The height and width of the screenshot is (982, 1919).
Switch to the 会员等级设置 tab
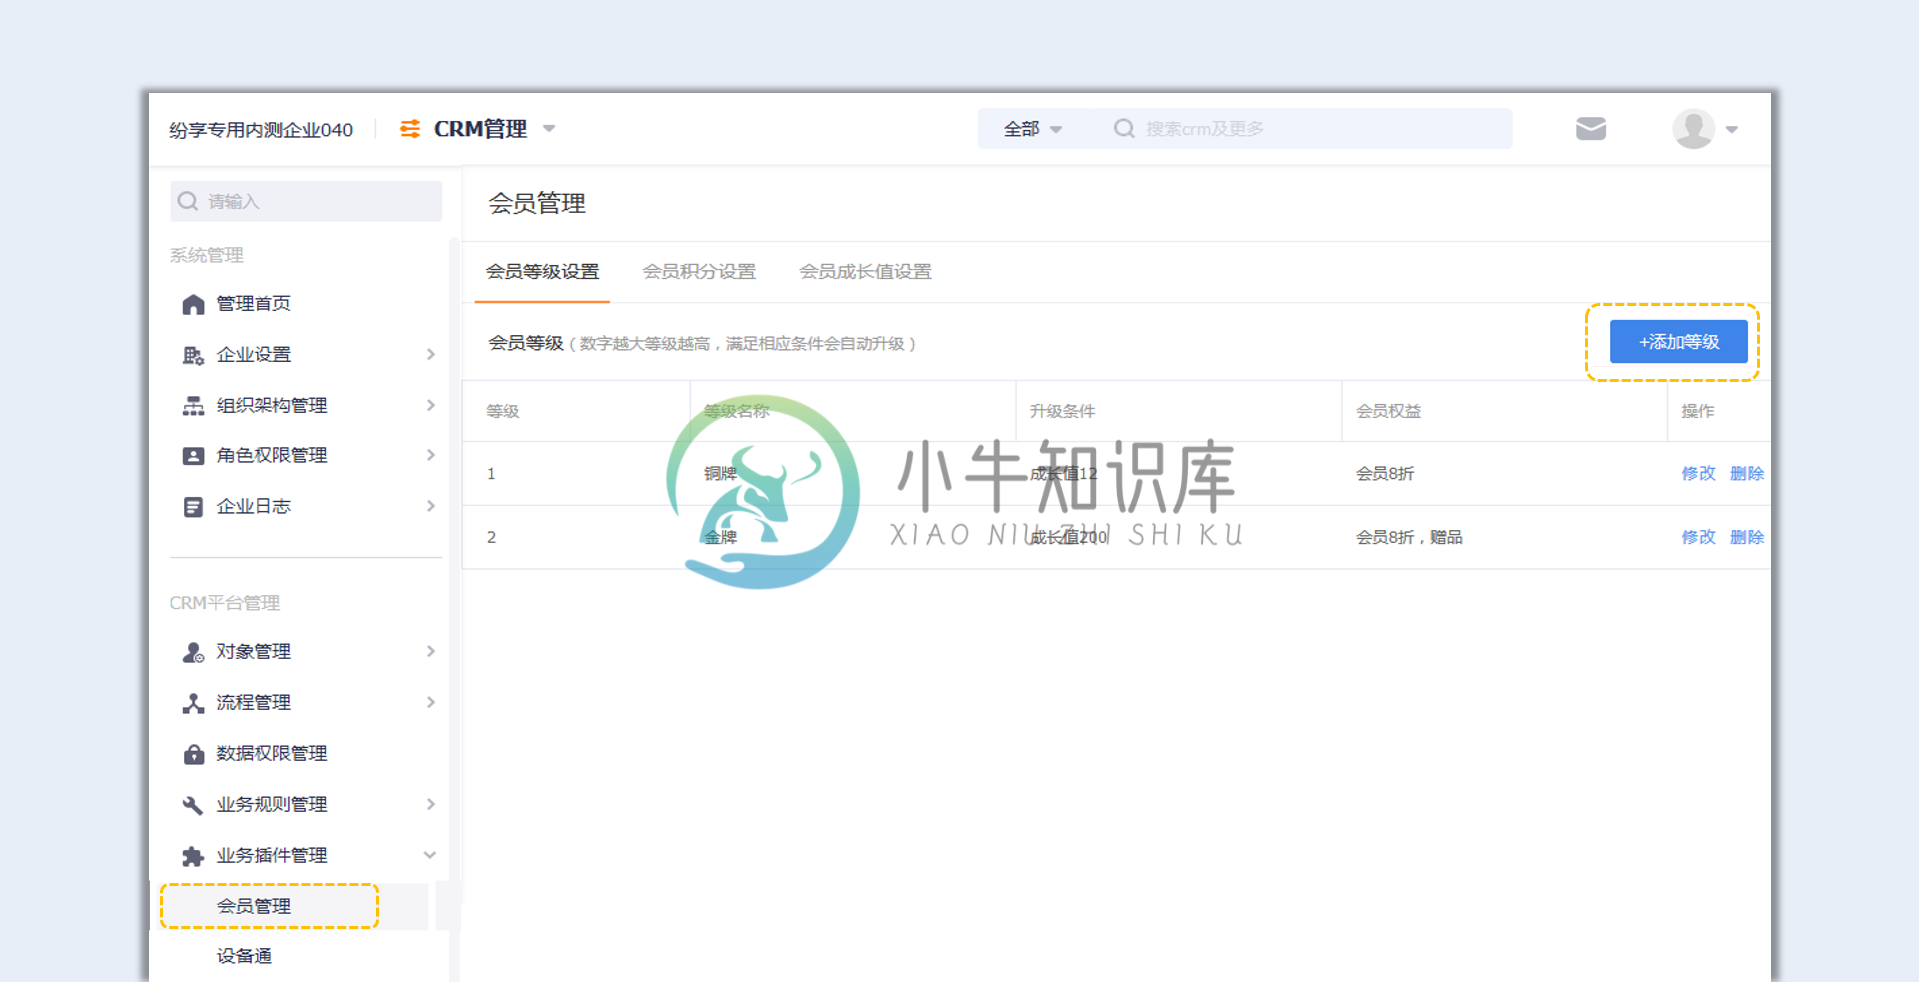click(x=542, y=272)
